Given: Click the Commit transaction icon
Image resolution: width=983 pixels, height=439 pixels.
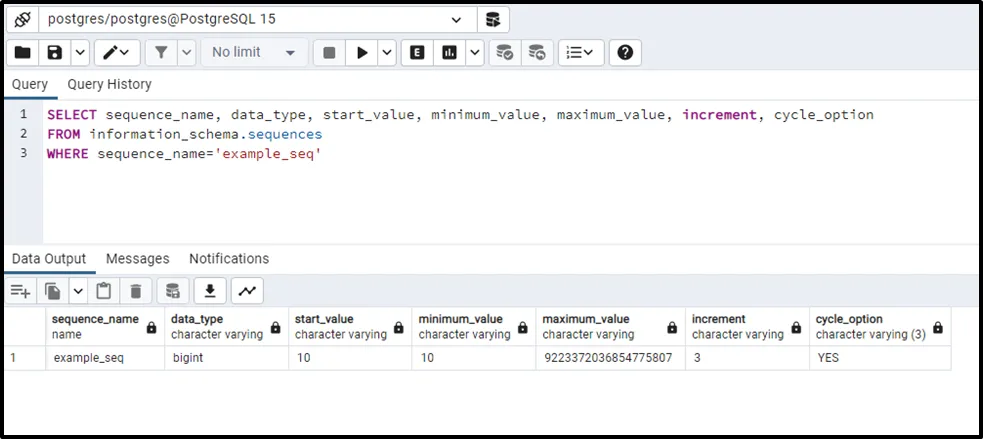Looking at the screenshot, I should pyautogui.click(x=505, y=53).
